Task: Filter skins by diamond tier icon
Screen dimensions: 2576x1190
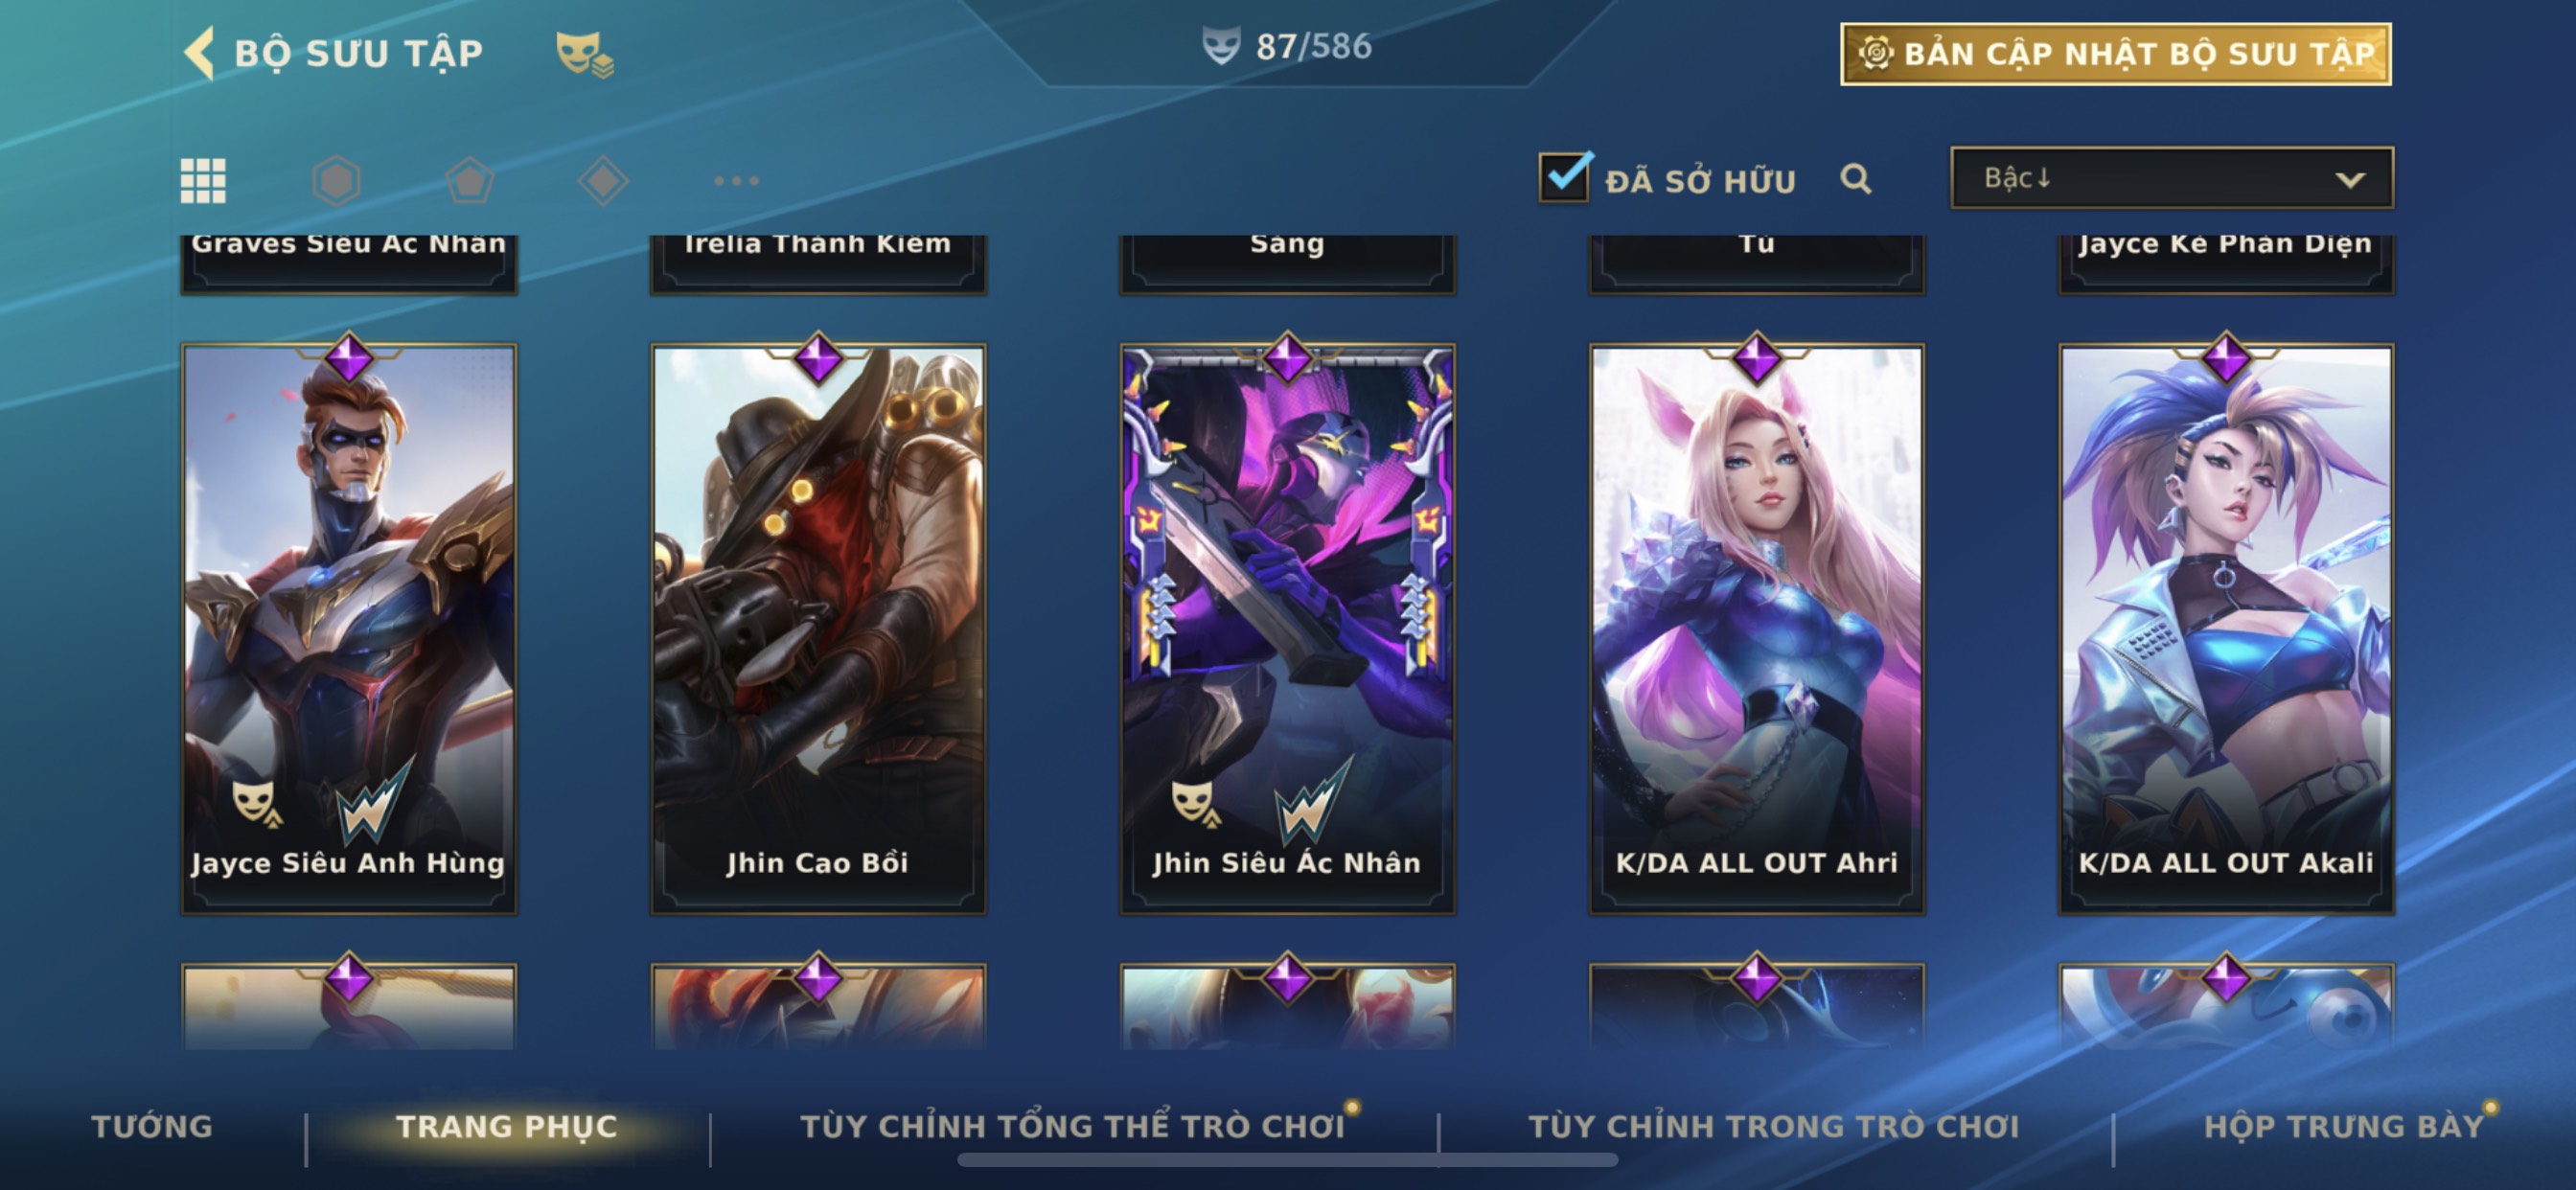Action: [x=603, y=181]
